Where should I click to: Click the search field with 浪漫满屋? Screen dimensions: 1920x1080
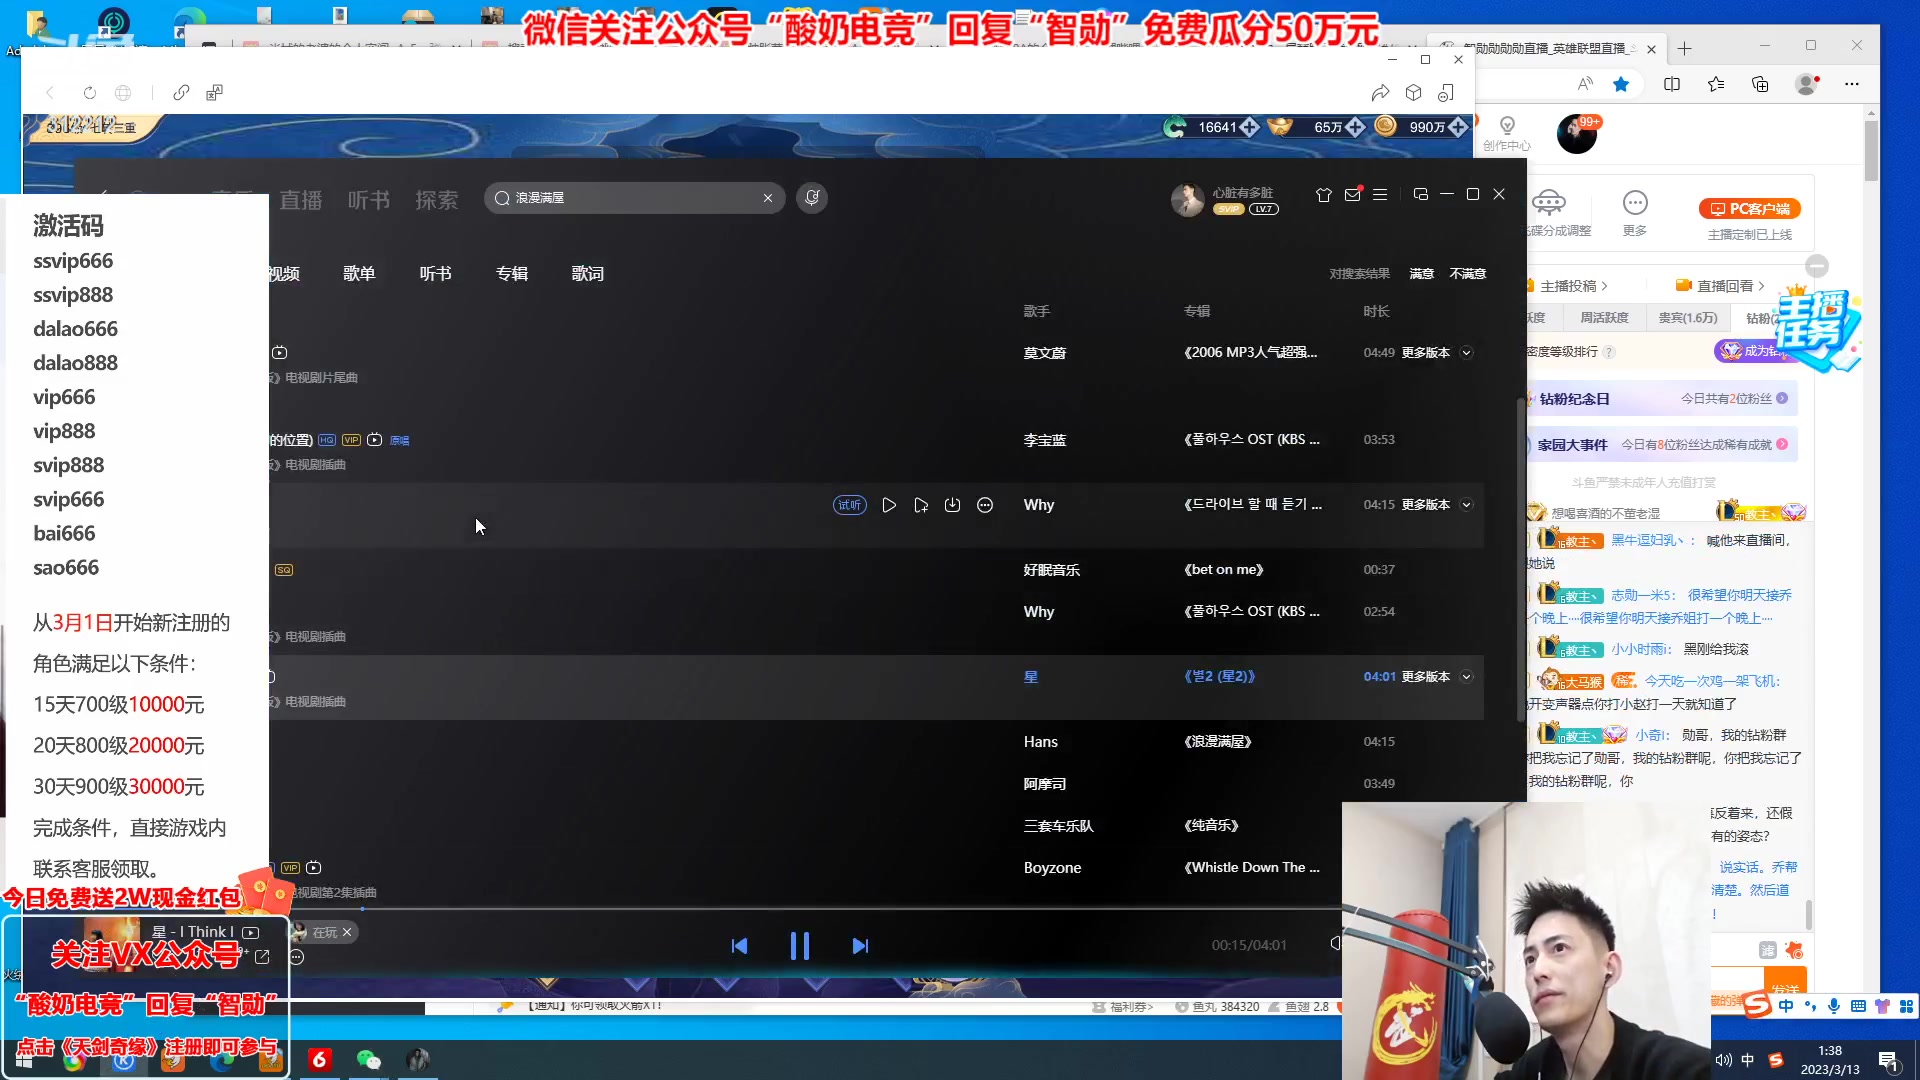tap(635, 198)
